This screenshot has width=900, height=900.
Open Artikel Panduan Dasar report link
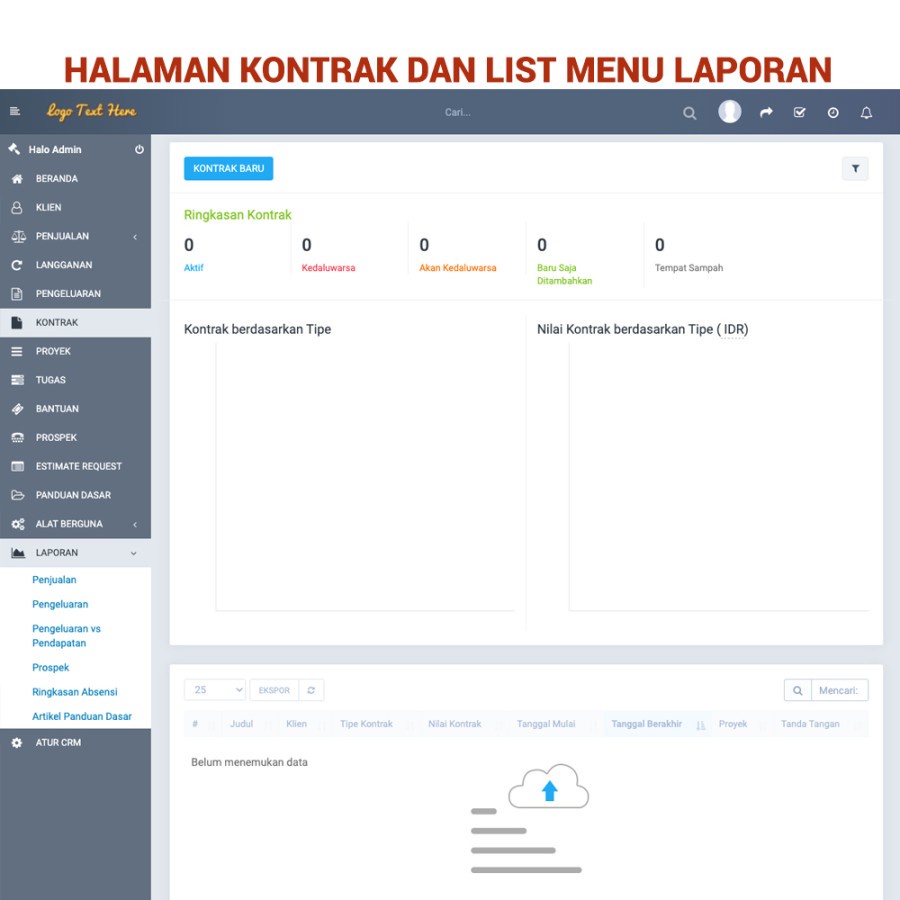point(82,716)
